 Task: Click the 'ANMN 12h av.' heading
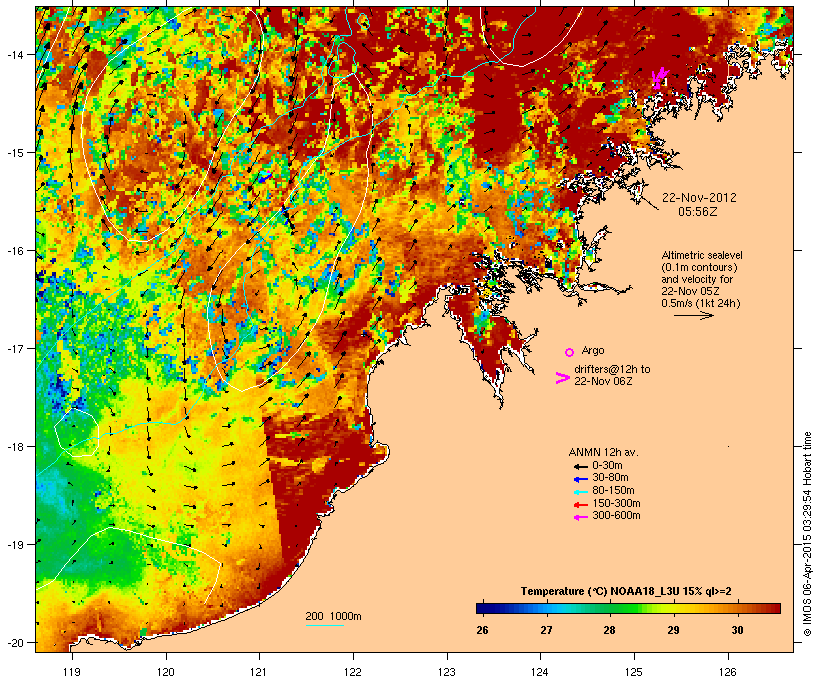click(603, 452)
